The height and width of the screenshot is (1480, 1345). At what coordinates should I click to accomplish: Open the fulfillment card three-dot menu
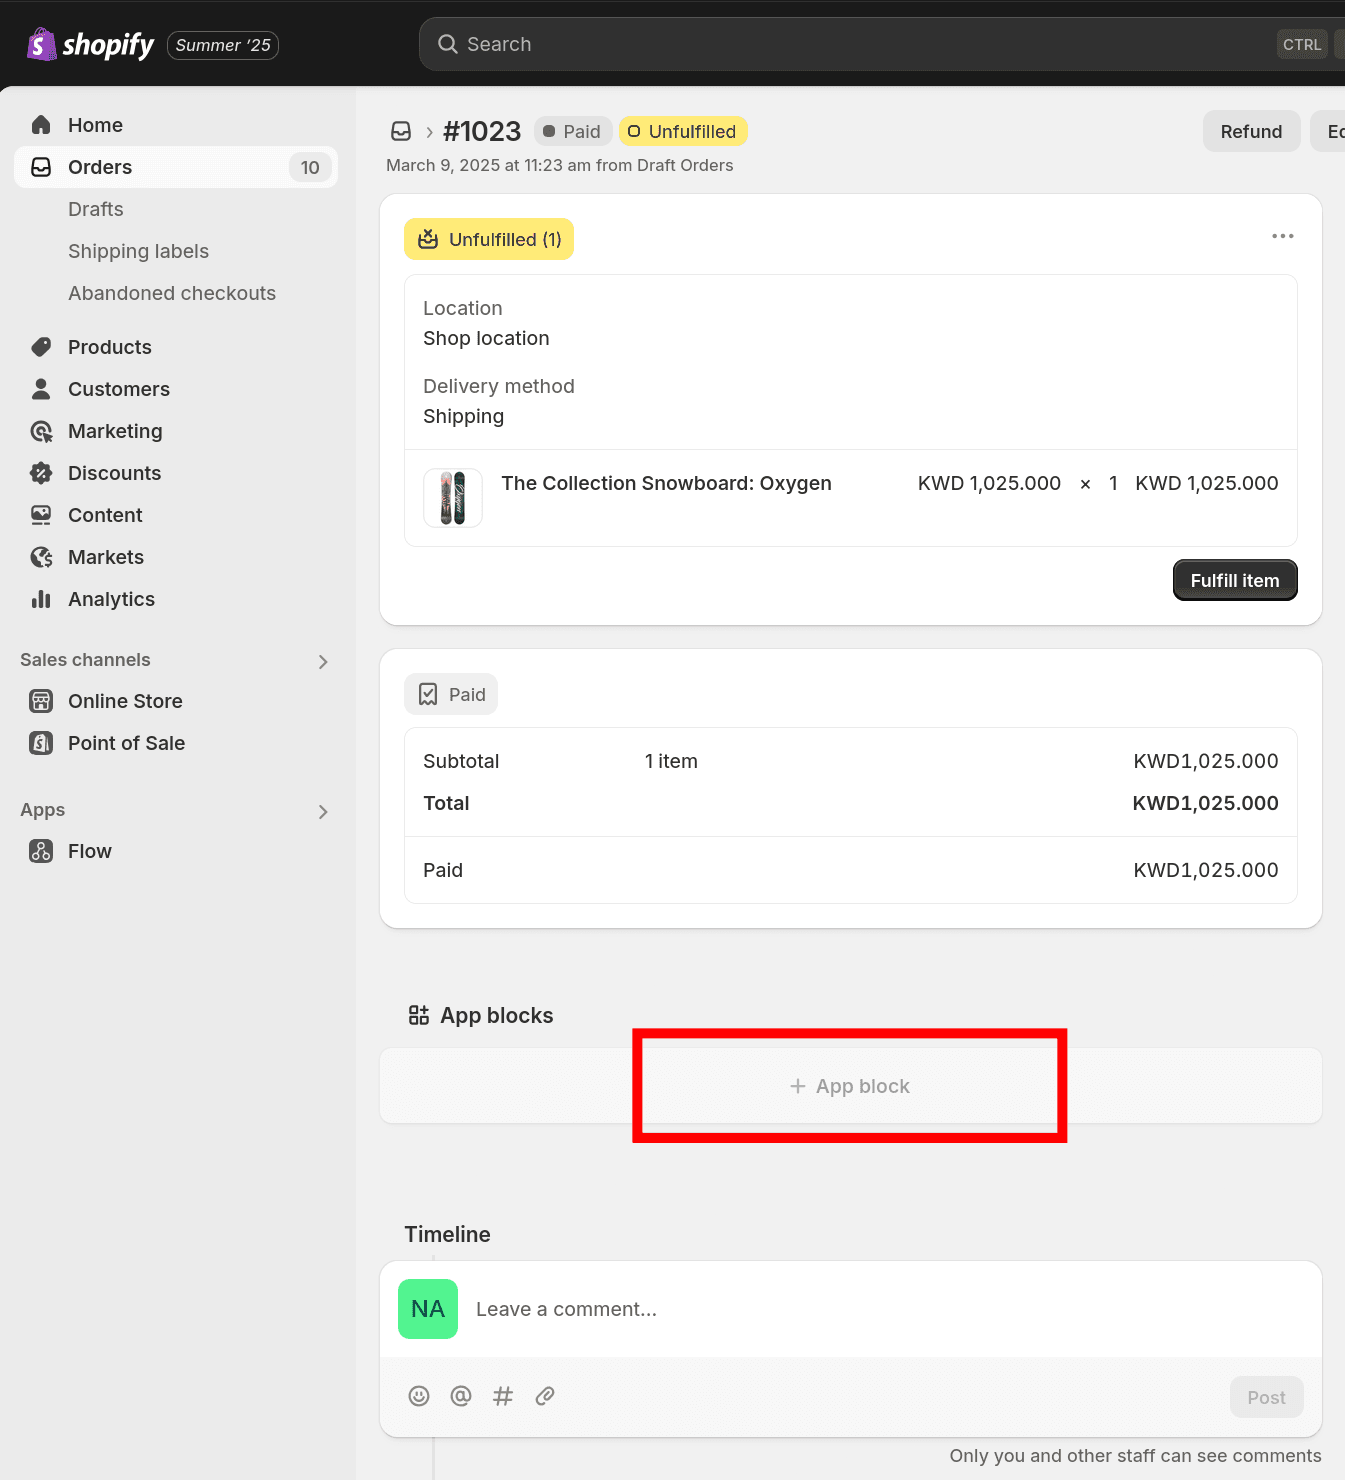(x=1282, y=236)
